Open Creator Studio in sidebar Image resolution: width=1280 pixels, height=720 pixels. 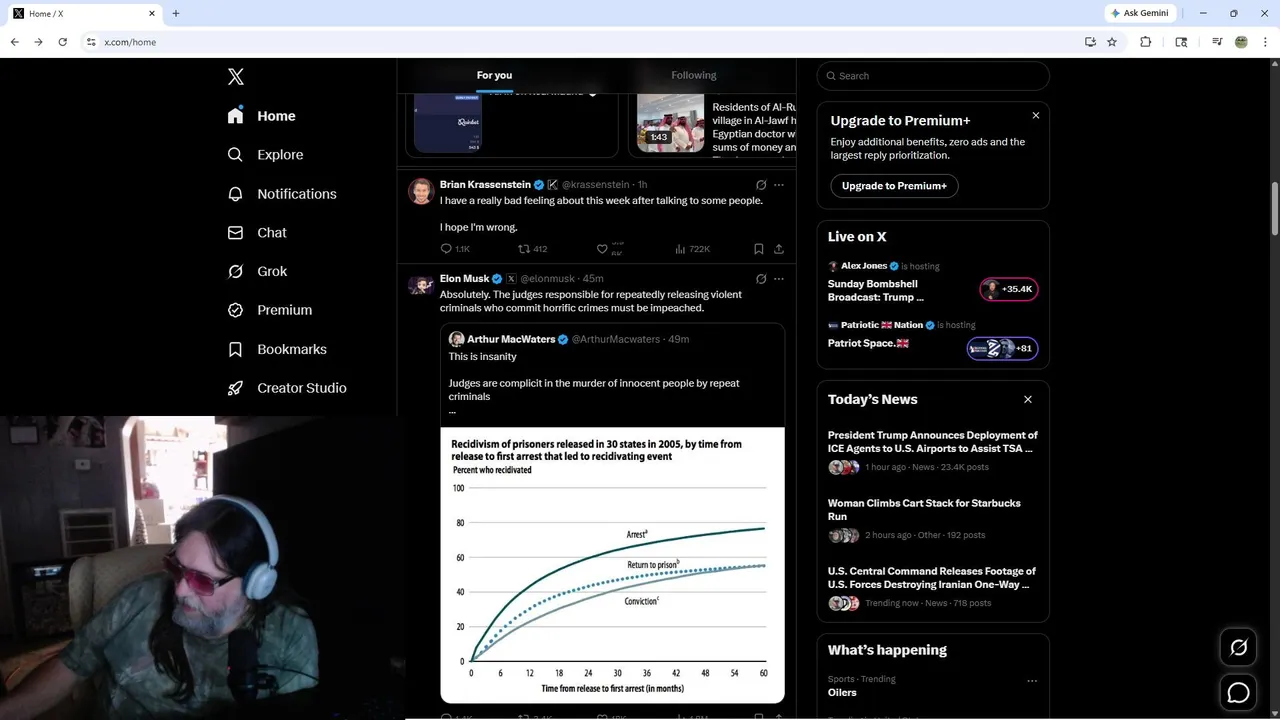(287, 388)
